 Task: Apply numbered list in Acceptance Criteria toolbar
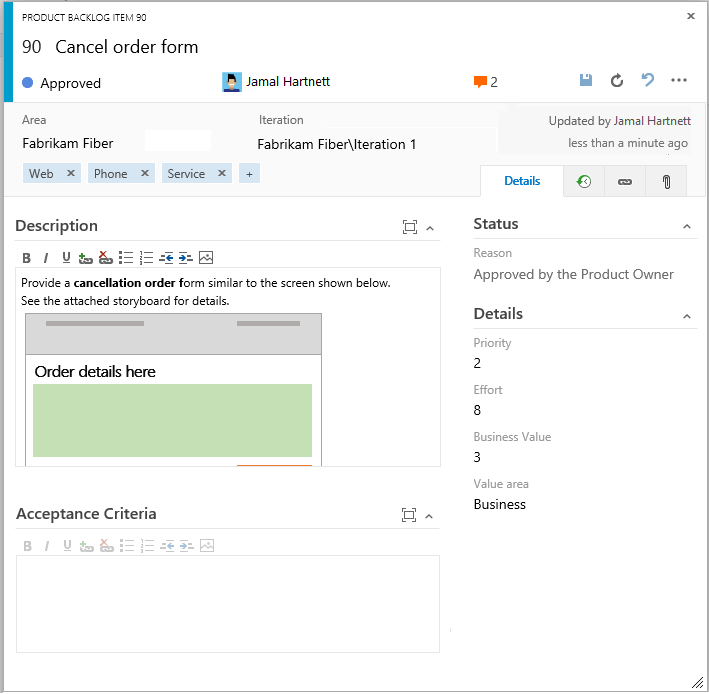[x=147, y=546]
